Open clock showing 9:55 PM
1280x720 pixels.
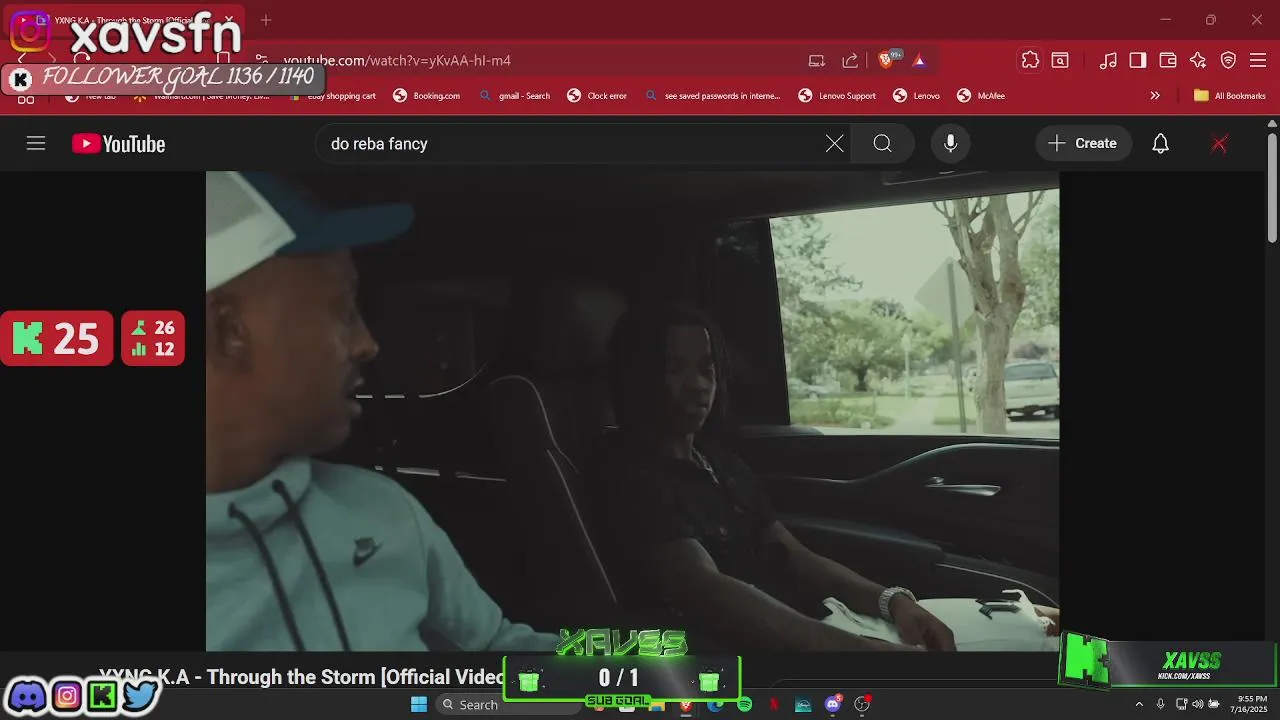point(1252,704)
